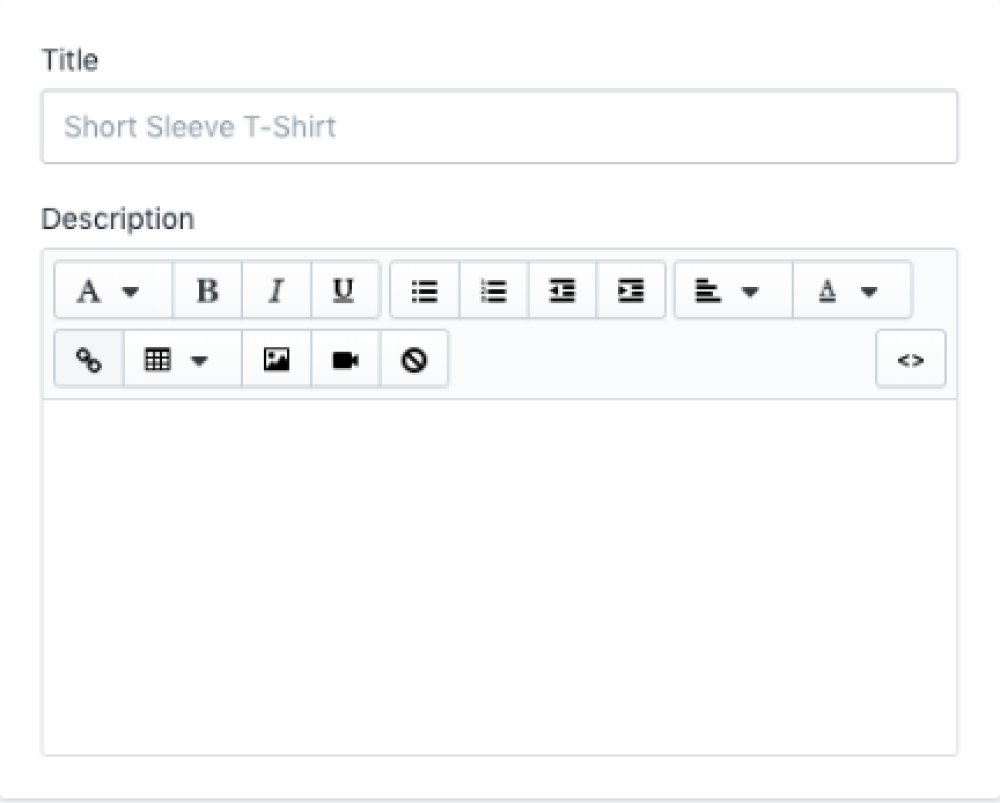Toggle italic formatting
Viewport: 1000px width, 803px height.
click(276, 290)
